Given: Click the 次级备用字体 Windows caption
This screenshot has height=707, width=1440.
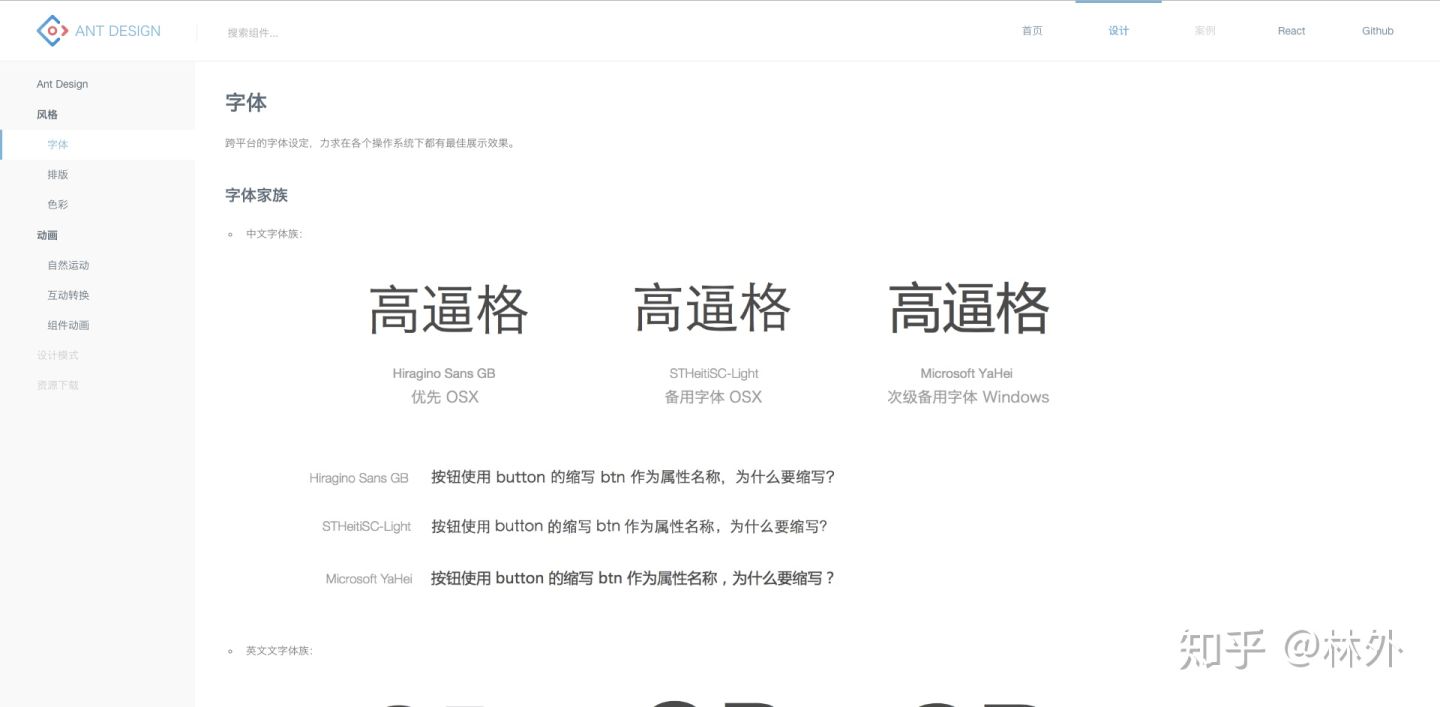Looking at the screenshot, I should pos(968,397).
